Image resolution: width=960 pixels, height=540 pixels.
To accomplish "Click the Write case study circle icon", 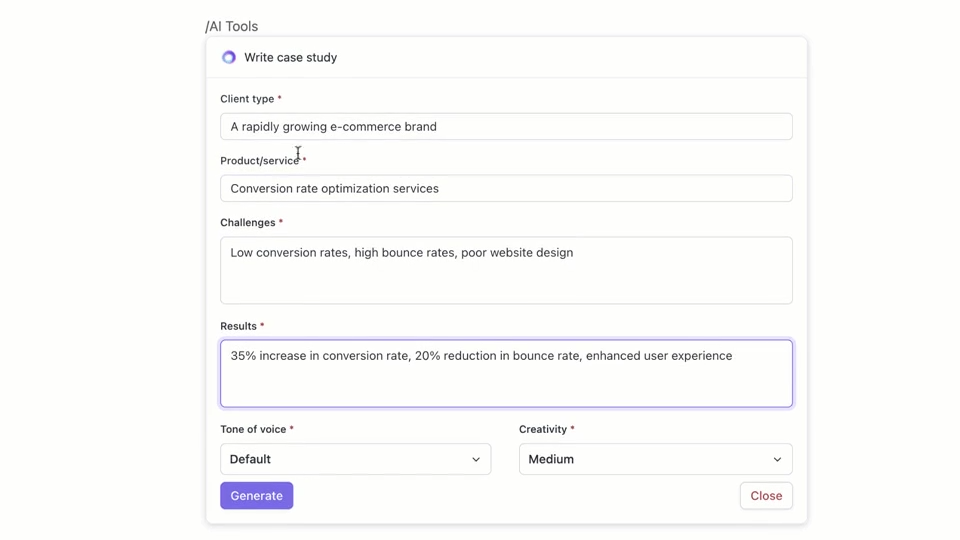I will (229, 58).
